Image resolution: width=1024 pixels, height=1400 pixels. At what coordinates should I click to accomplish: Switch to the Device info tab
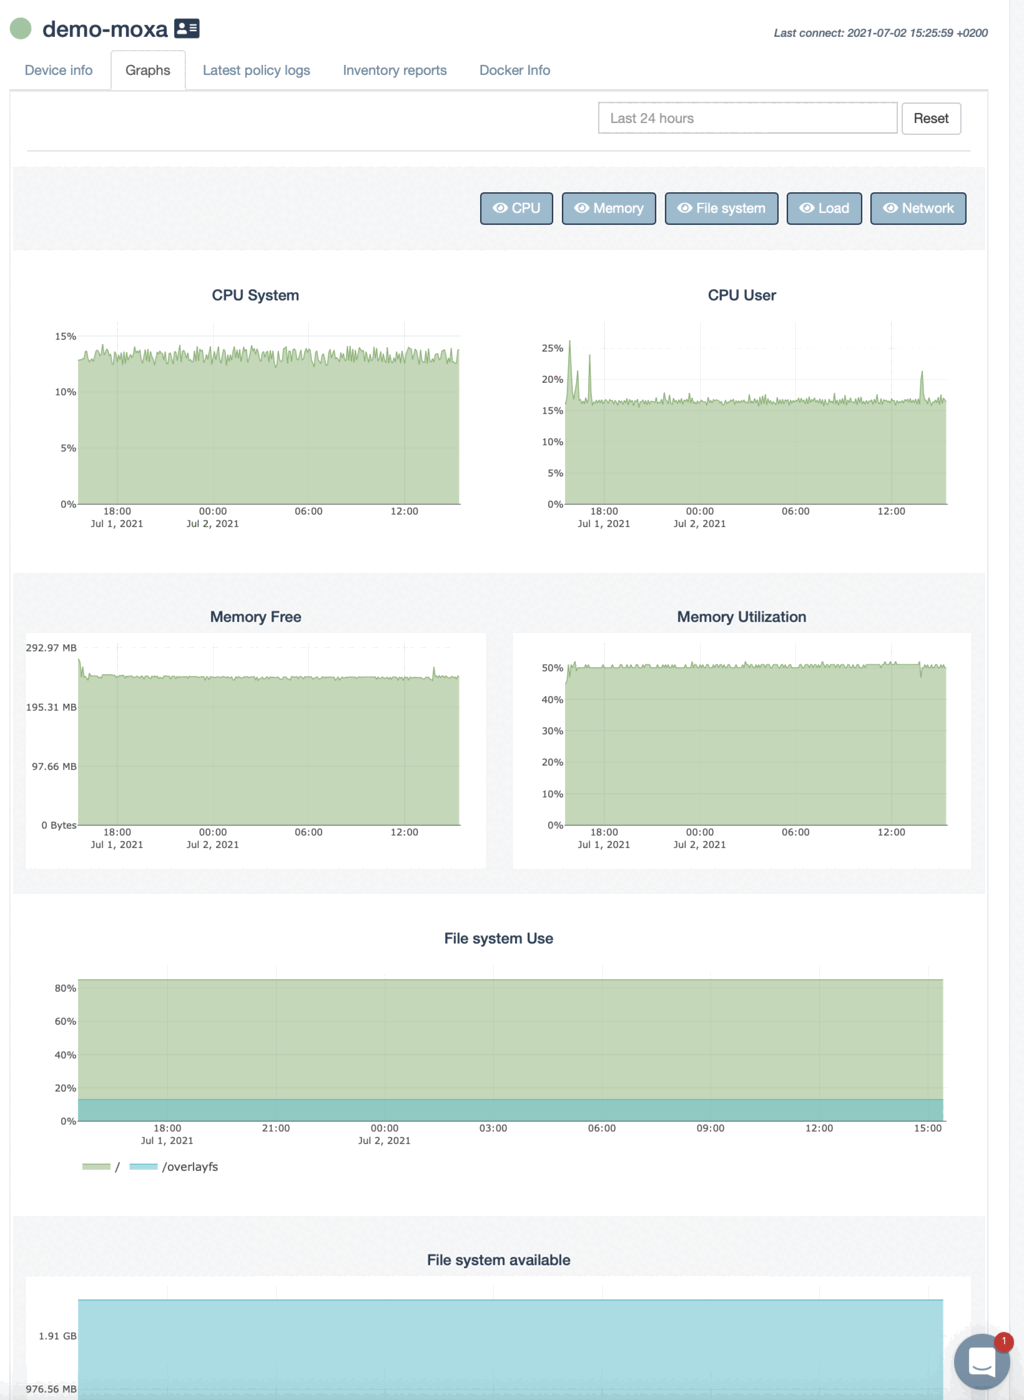(59, 70)
